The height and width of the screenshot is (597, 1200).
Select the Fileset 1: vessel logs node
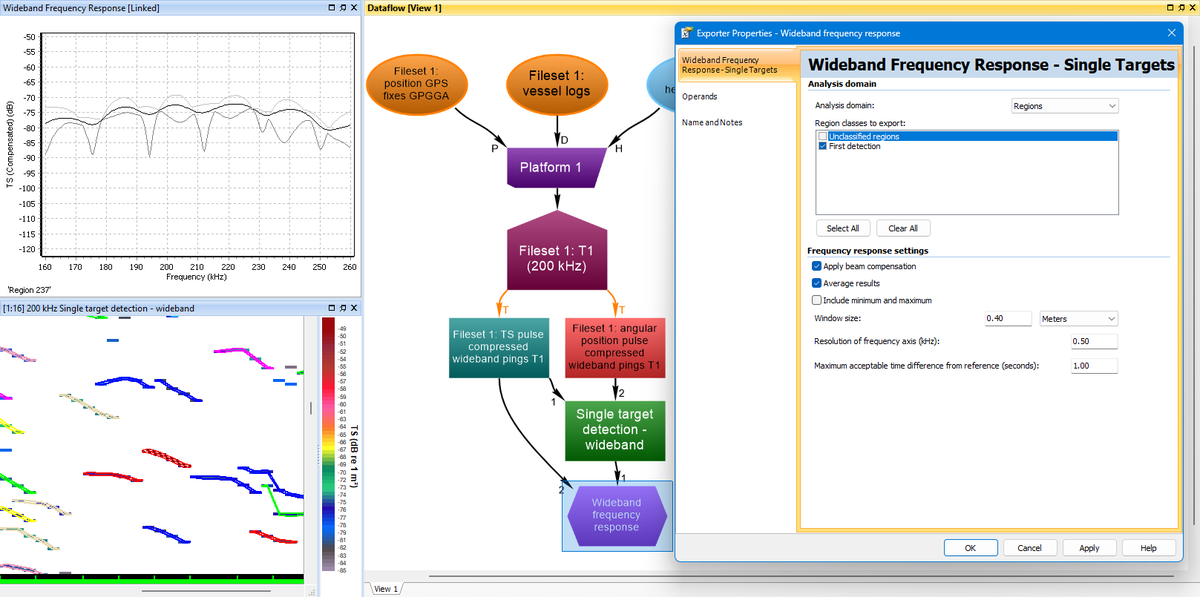557,83
